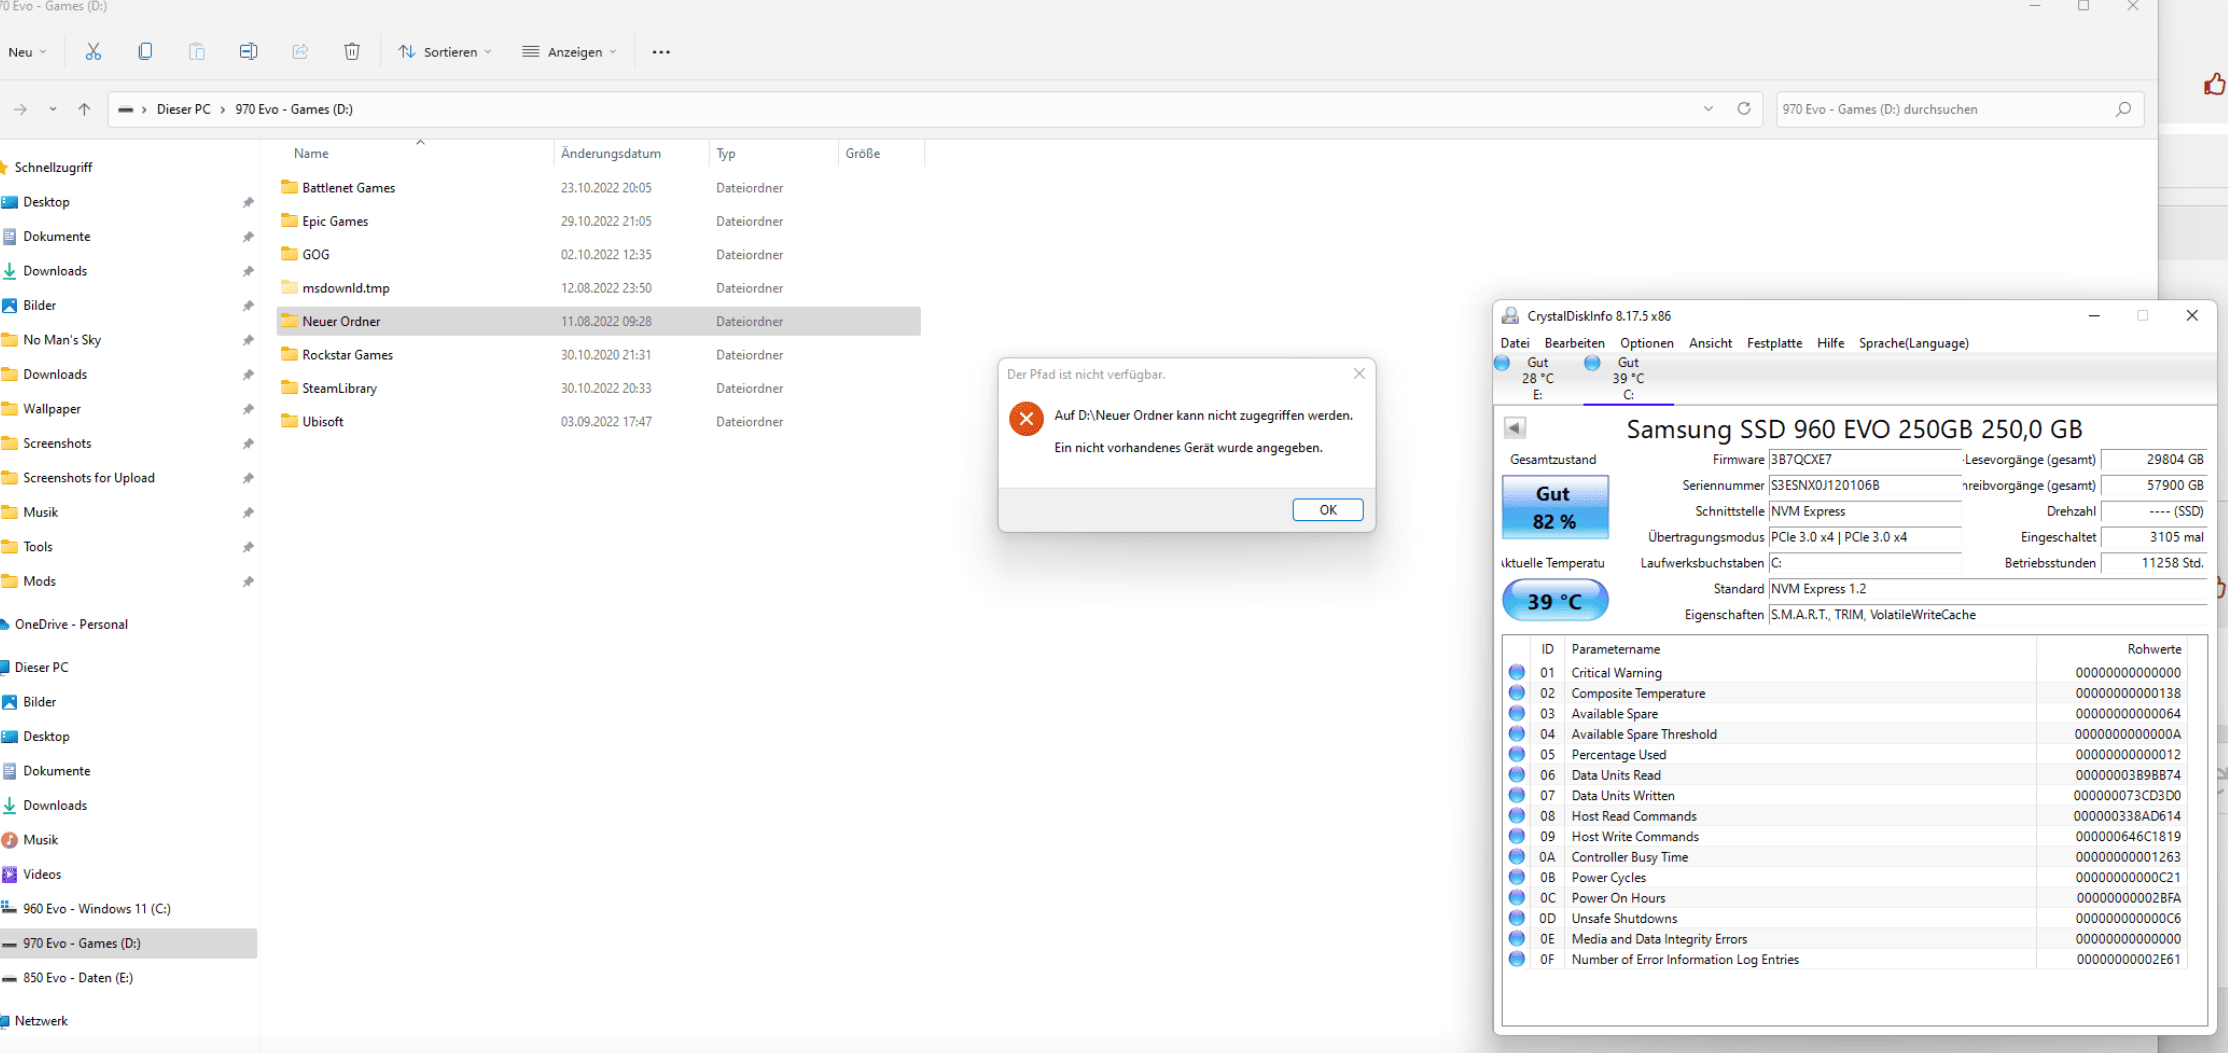Confirm the error dialog with OK
2228x1053 pixels.
coord(1327,510)
